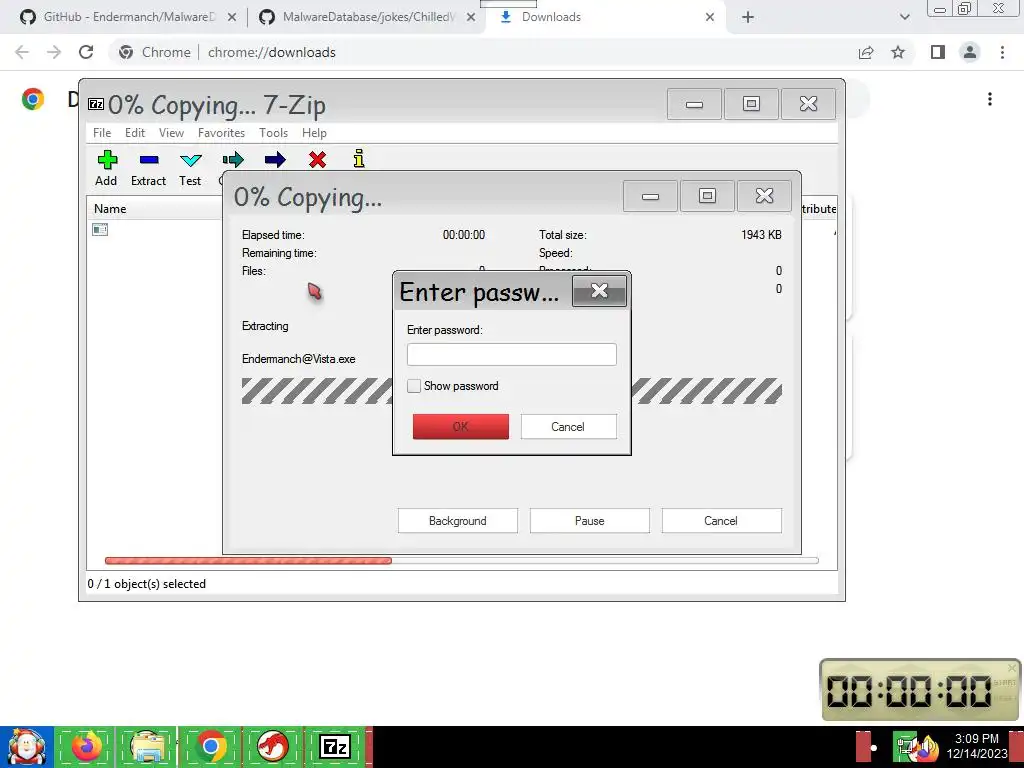Click the Chrome taskbar icon
1024x768 pixels.
click(210, 746)
